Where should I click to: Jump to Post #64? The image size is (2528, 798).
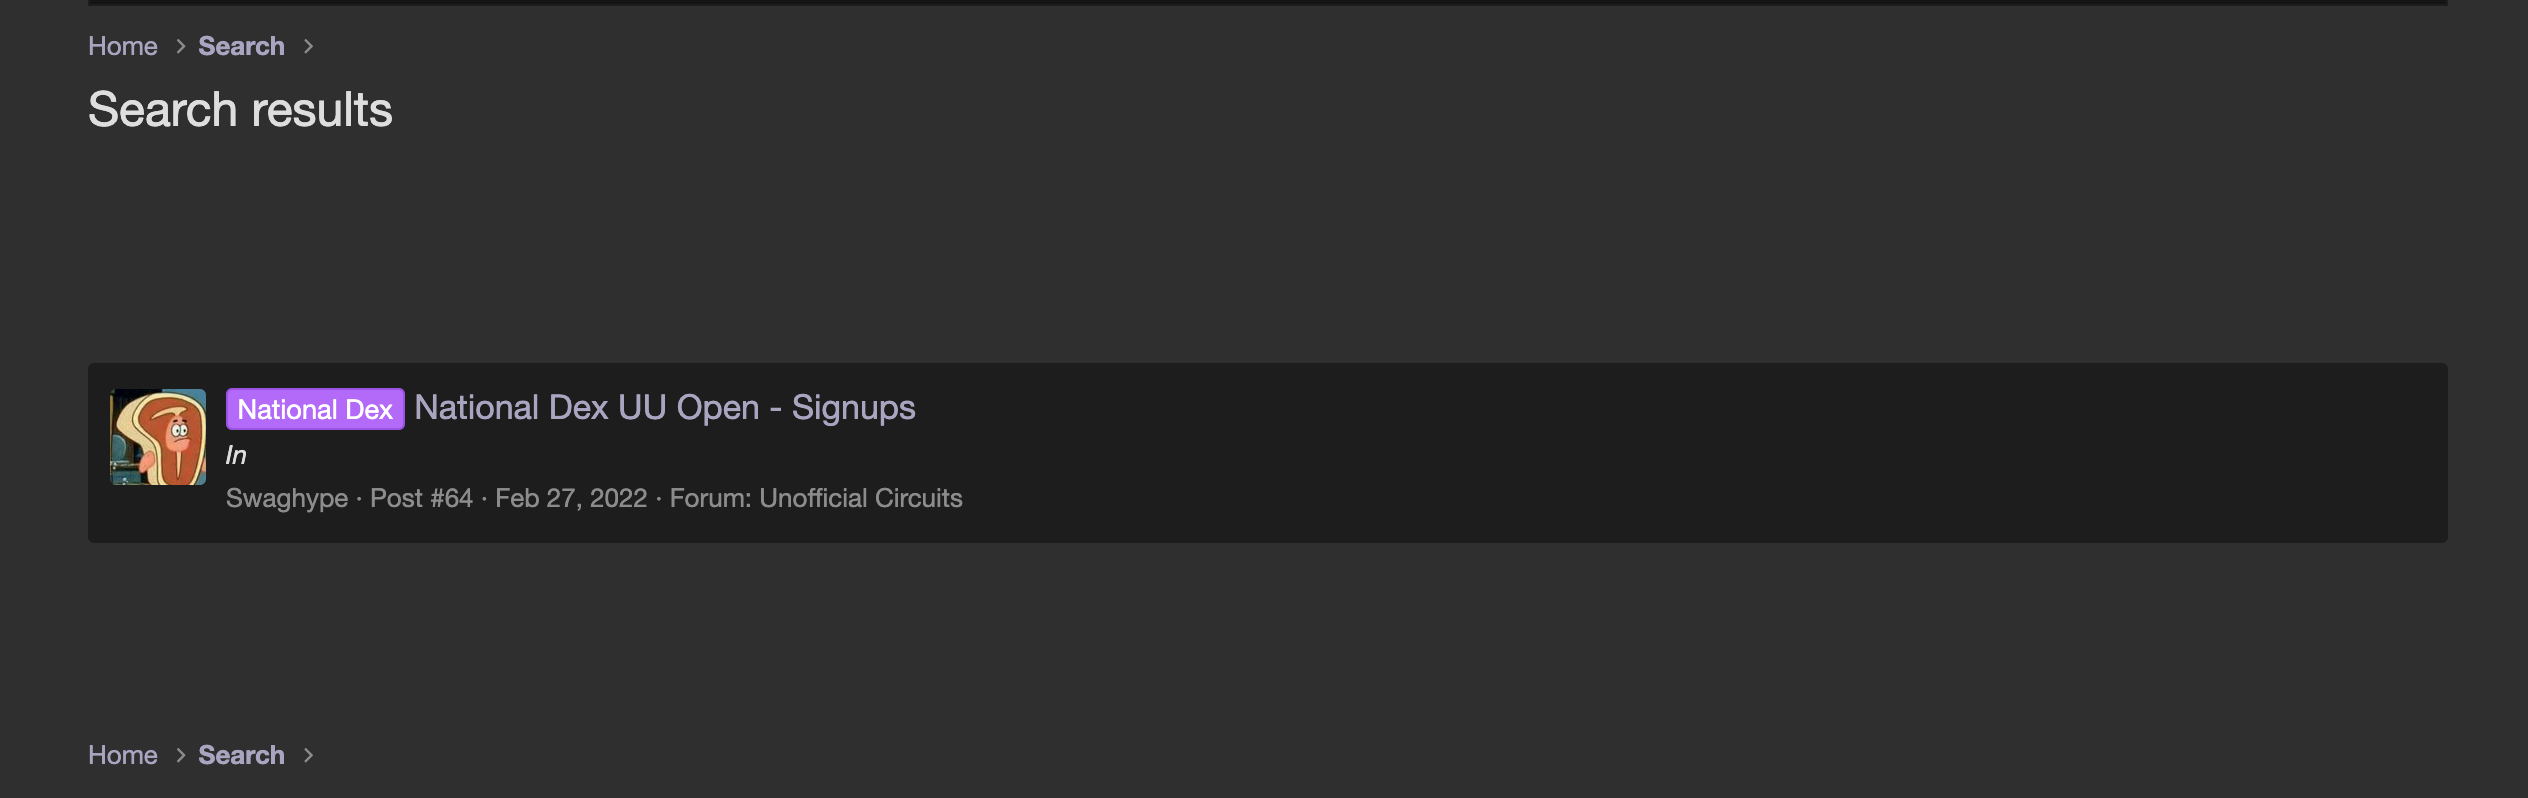421,498
